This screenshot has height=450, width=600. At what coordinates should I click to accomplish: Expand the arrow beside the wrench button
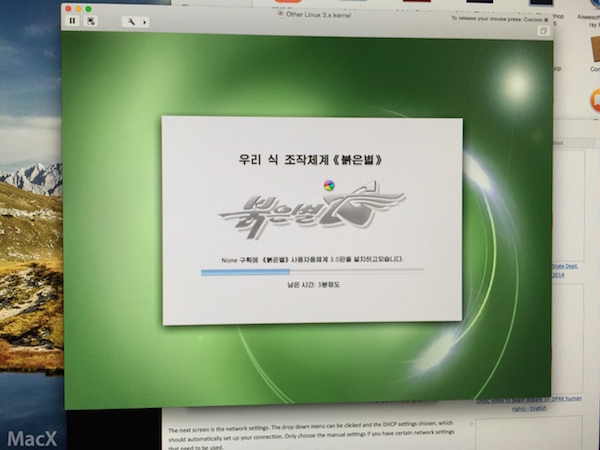tap(145, 22)
